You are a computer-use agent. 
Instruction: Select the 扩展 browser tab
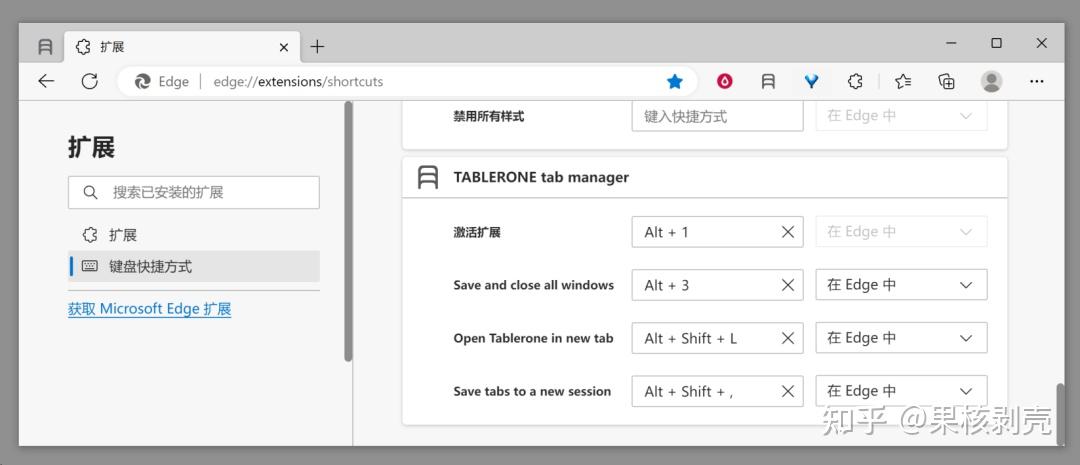(x=182, y=47)
